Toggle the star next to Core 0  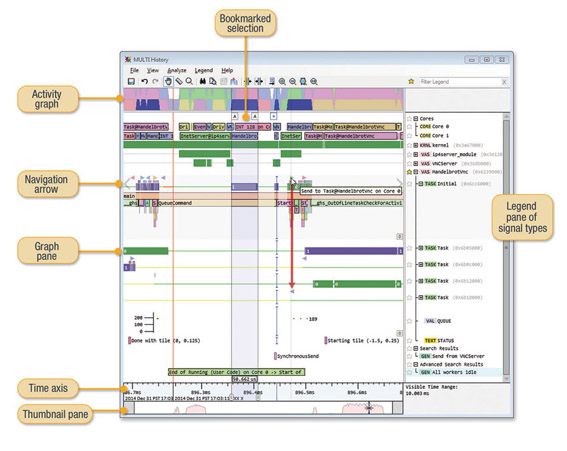tap(409, 127)
